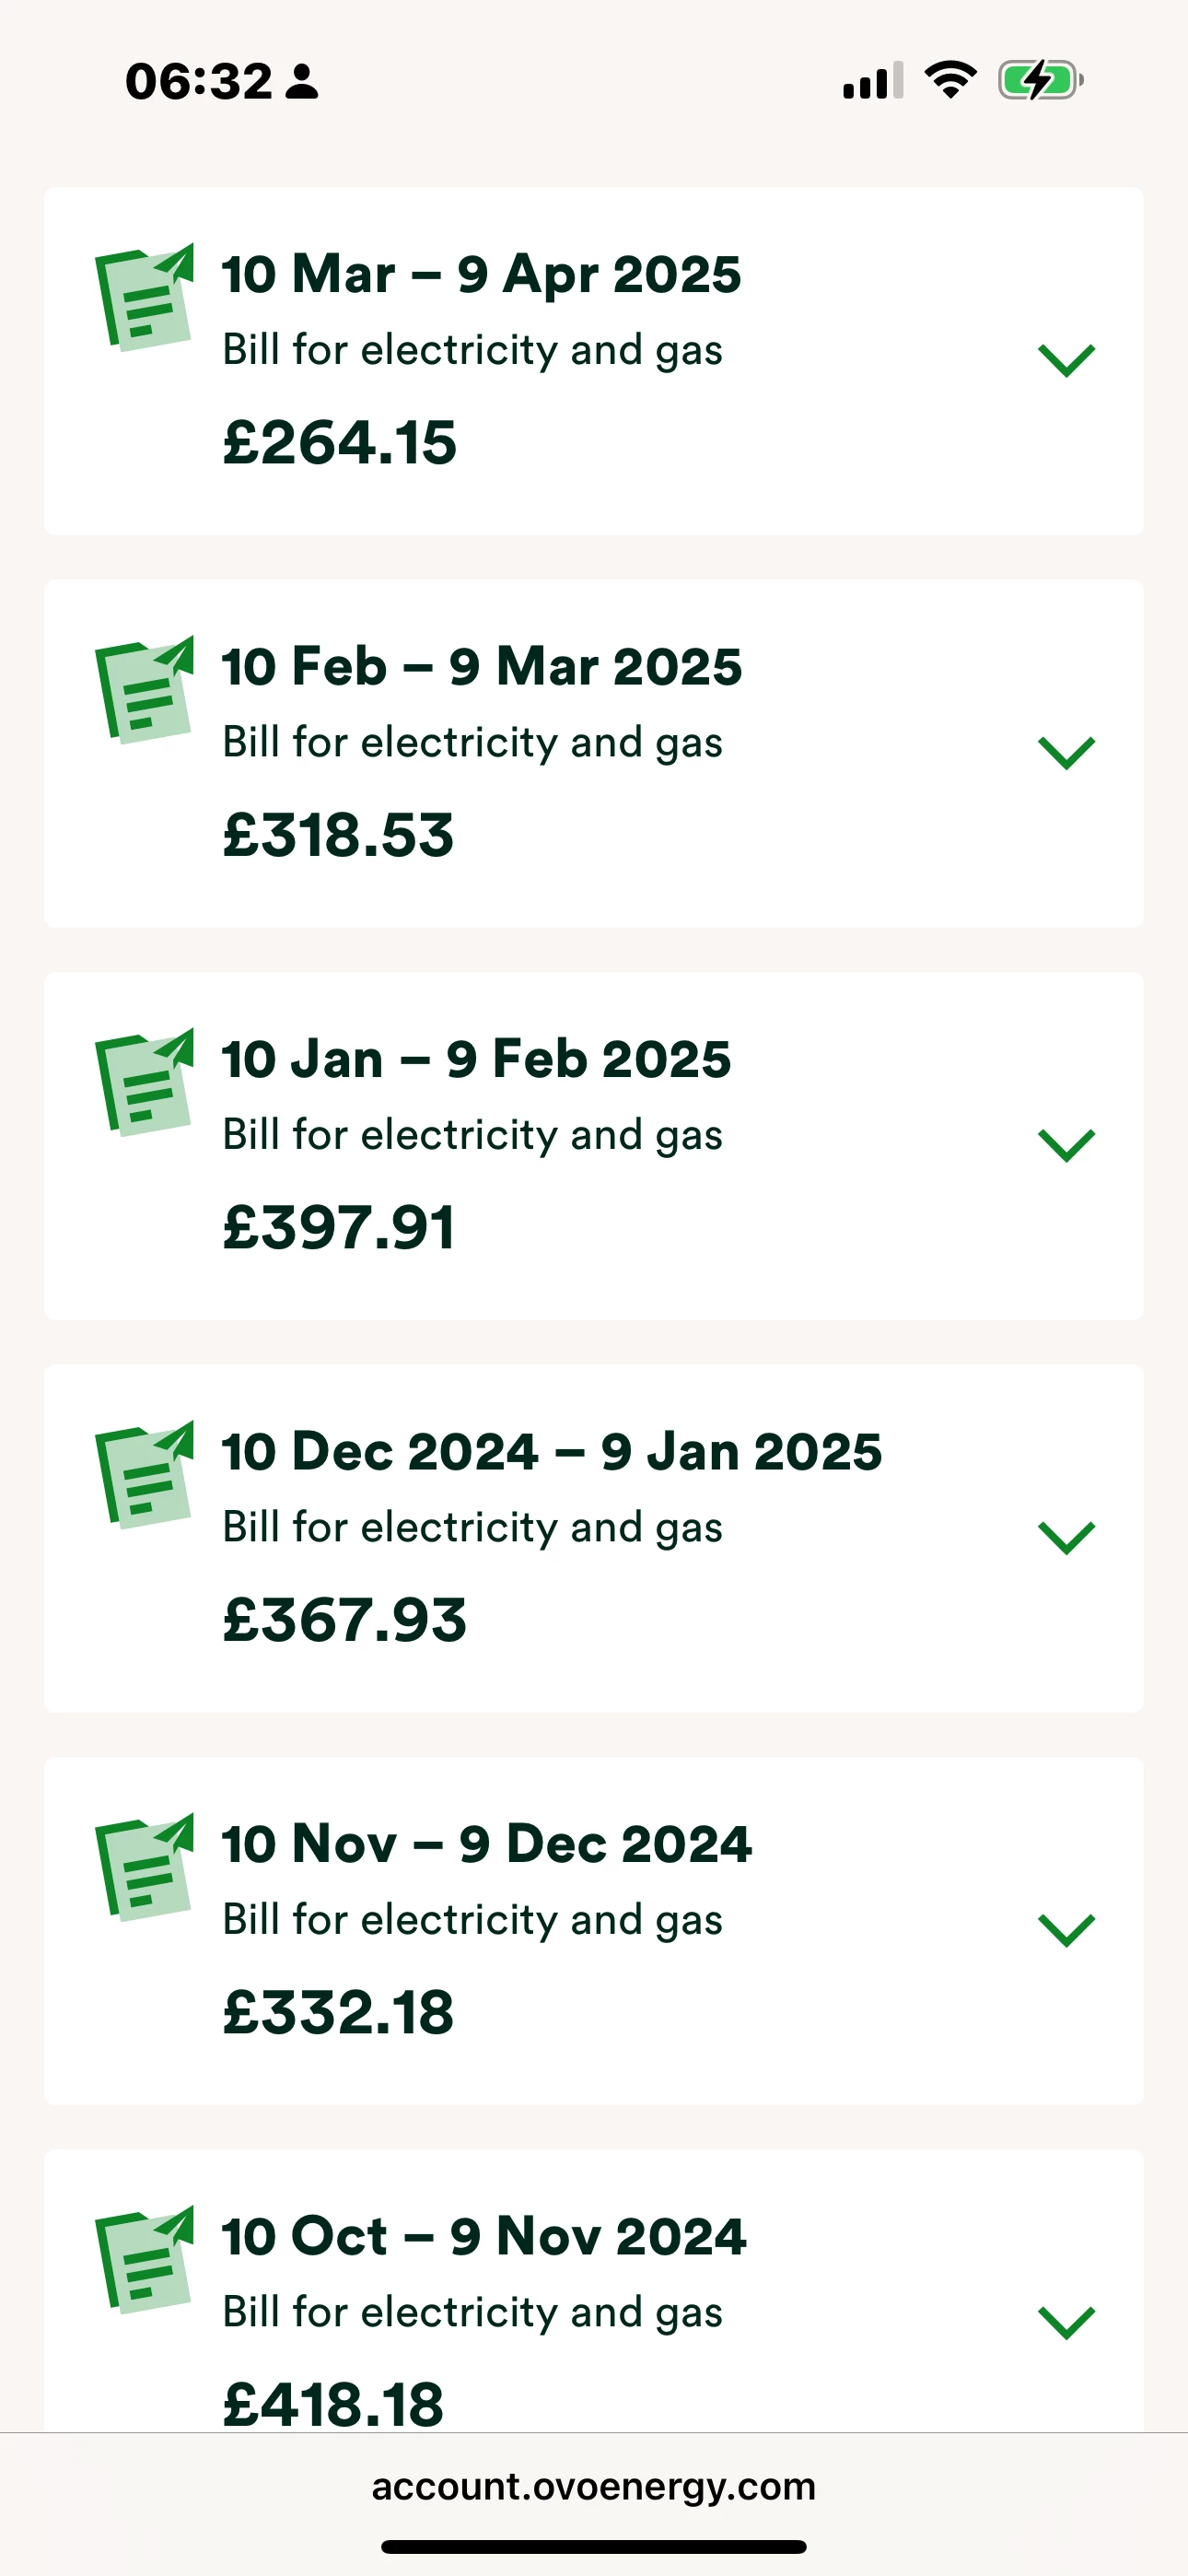Select the 10 Dec 2024 – 9 Jan 2025 heading
The image size is (1188, 2576).
(x=552, y=1452)
